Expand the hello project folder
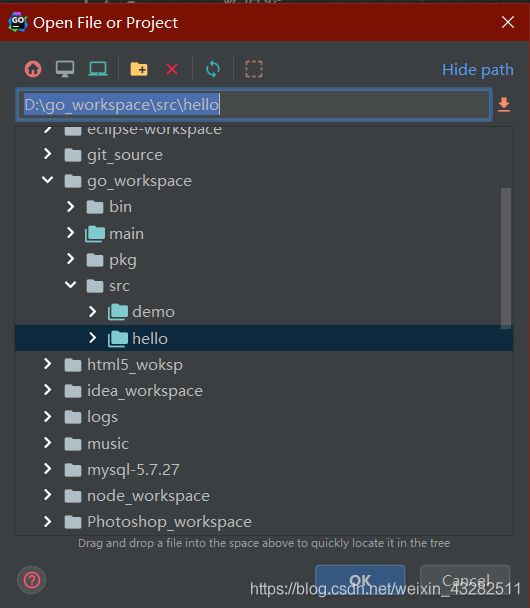Viewport: 530px width, 608px height. [x=92, y=338]
